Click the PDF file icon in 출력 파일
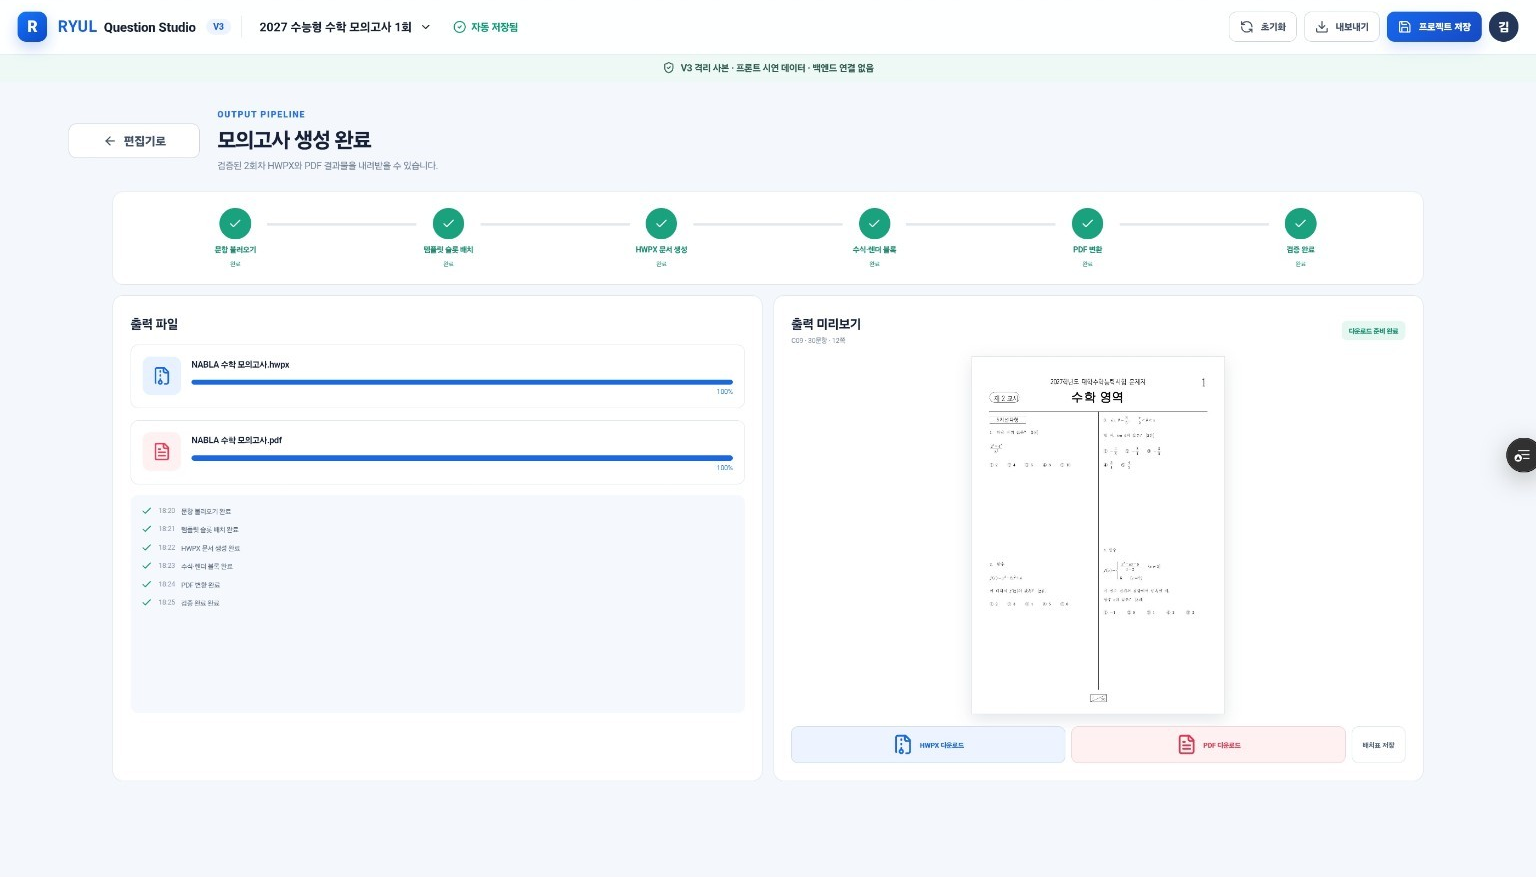 click(162, 452)
